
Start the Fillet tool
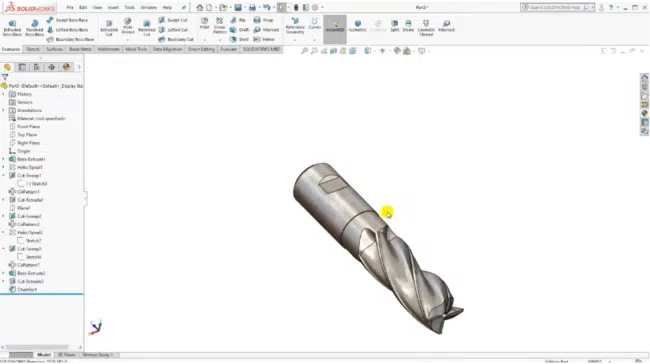tap(204, 24)
